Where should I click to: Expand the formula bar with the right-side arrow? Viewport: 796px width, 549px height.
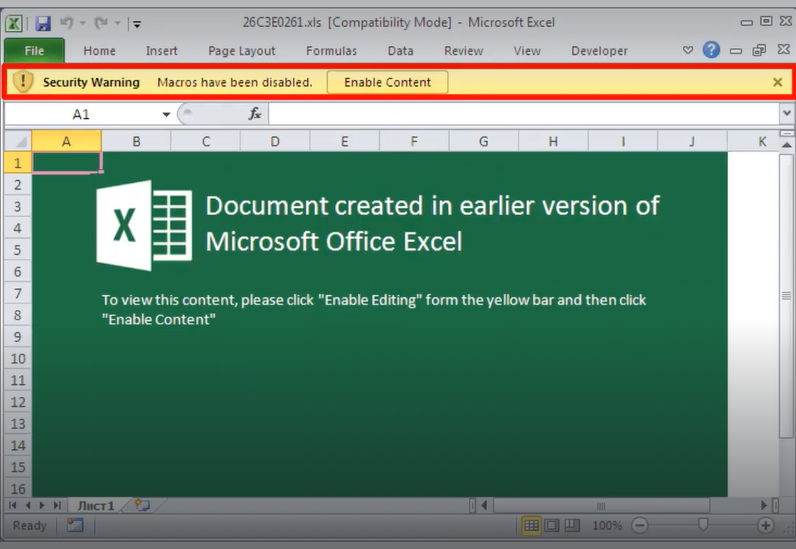click(x=787, y=113)
